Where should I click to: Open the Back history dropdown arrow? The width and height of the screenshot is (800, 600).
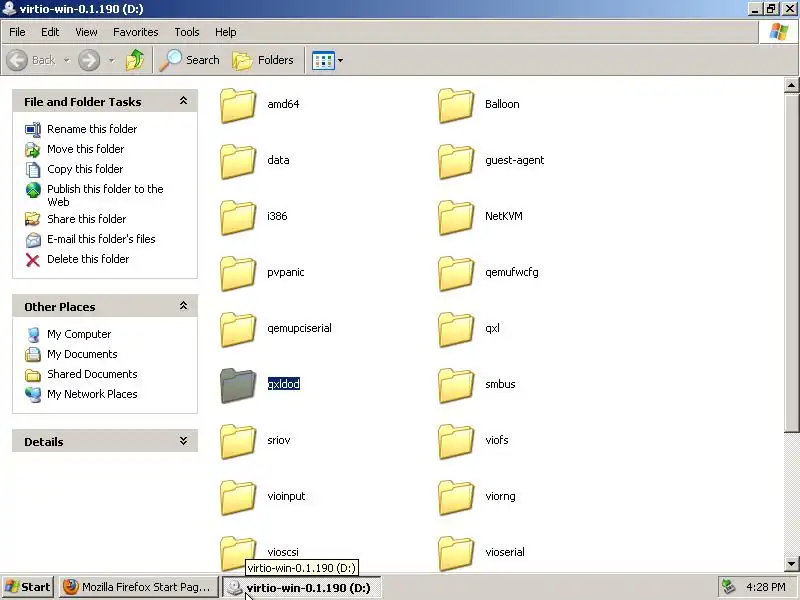67,61
